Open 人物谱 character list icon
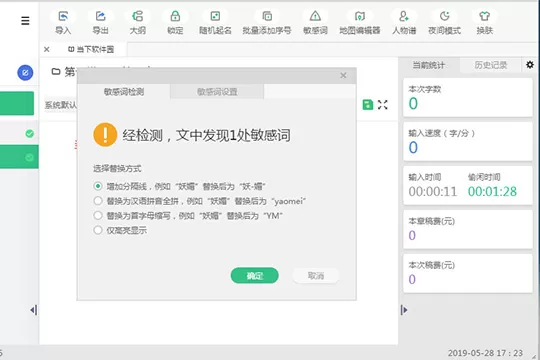540x360 pixels. pyautogui.click(x=404, y=22)
